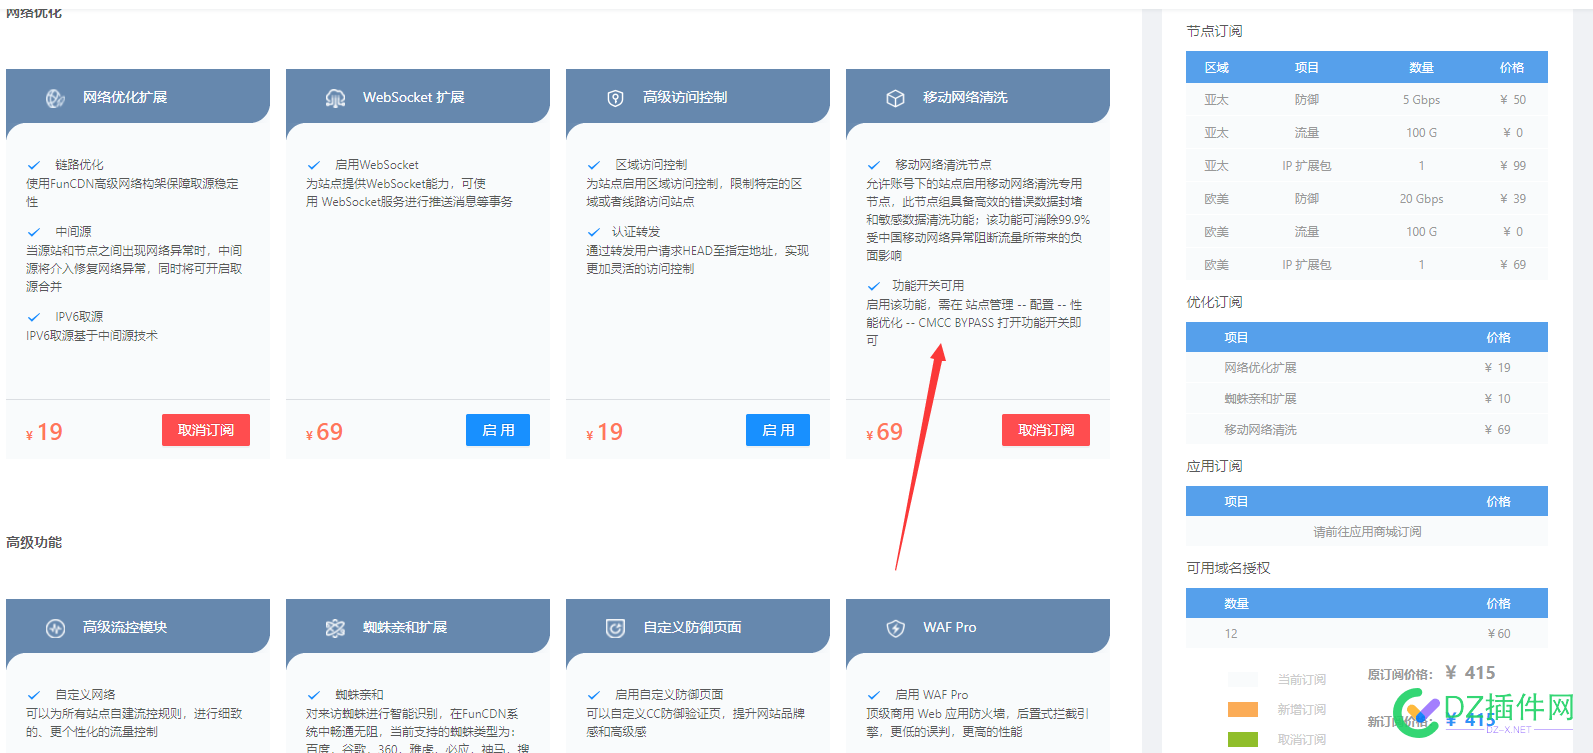Click the 区域 column header in 节点订阅
The width and height of the screenshot is (1593, 753).
[x=1217, y=68]
